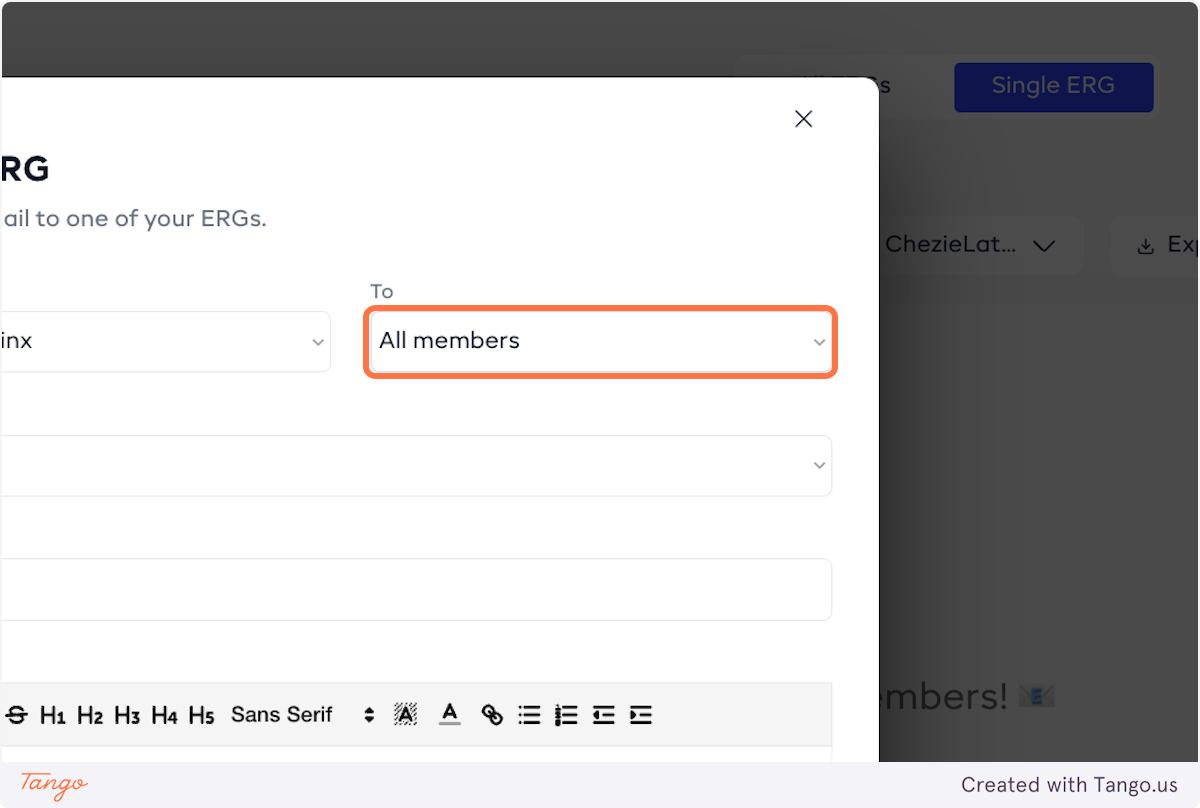1200x808 pixels.
Task: Open the Sans Serif font dropdown
Action: coord(302,715)
